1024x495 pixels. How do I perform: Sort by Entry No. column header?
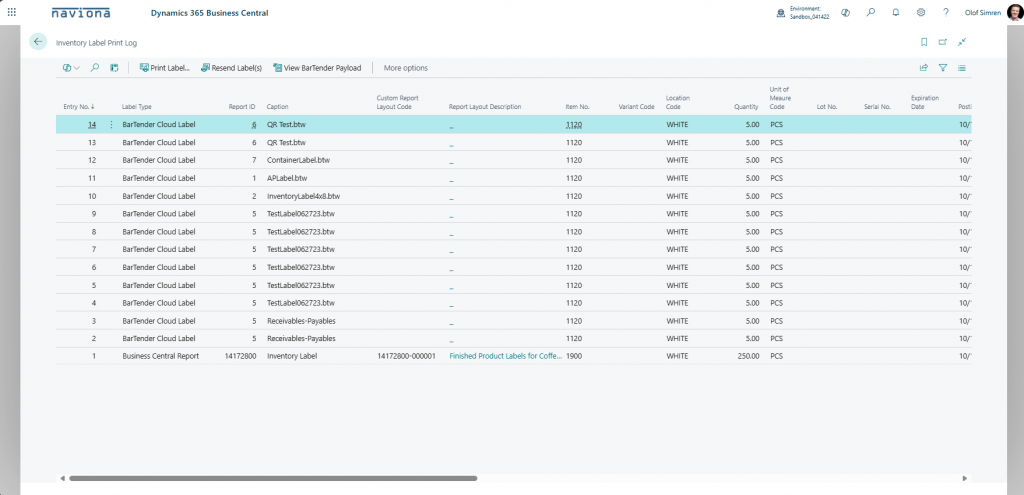tap(79, 106)
